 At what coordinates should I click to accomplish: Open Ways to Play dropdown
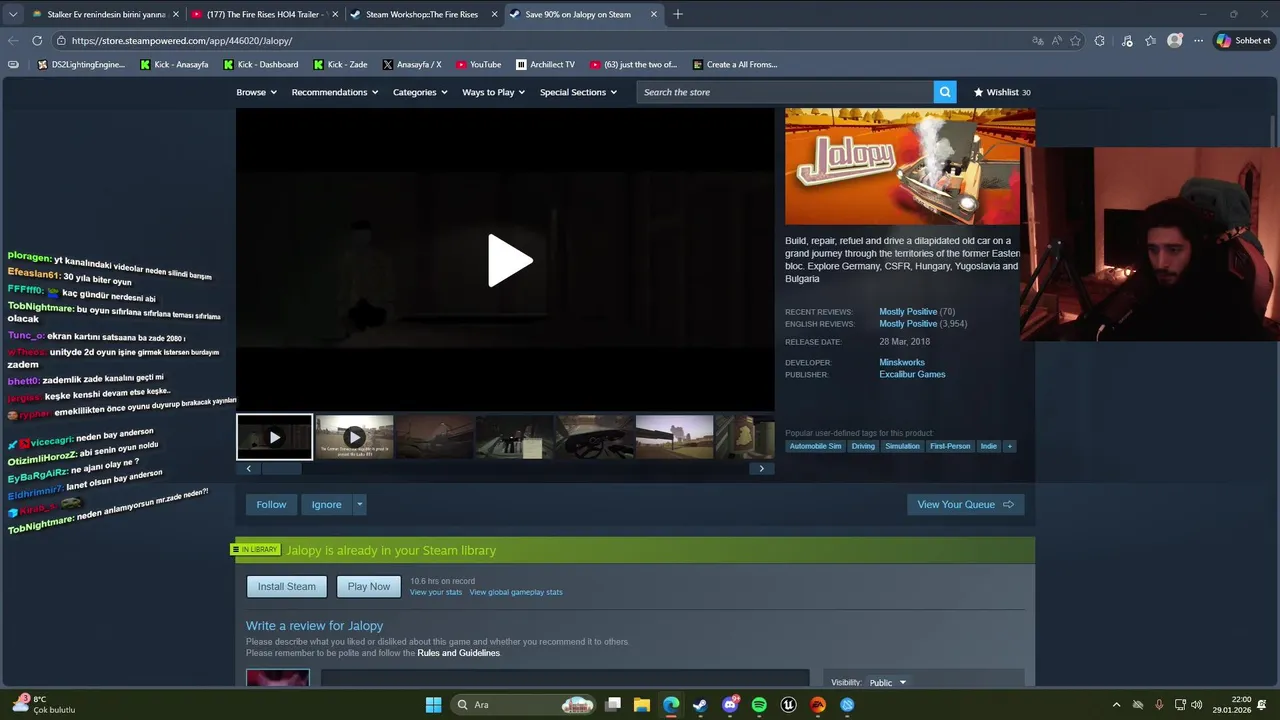[x=493, y=92]
